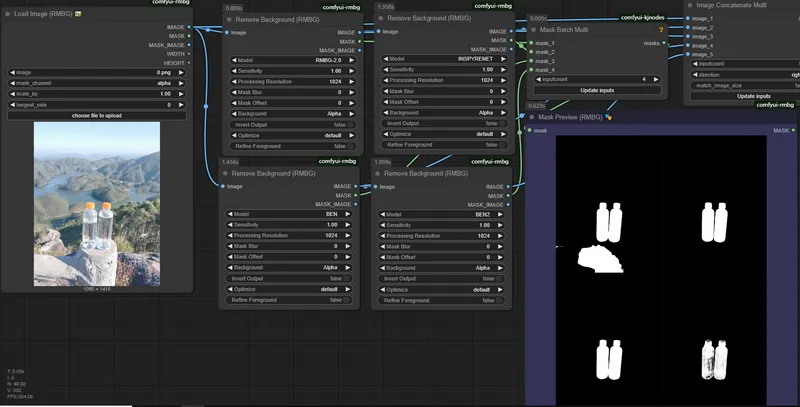Open the mask_channel dropdown set to alpha
The image size is (800, 407).
tap(92, 83)
